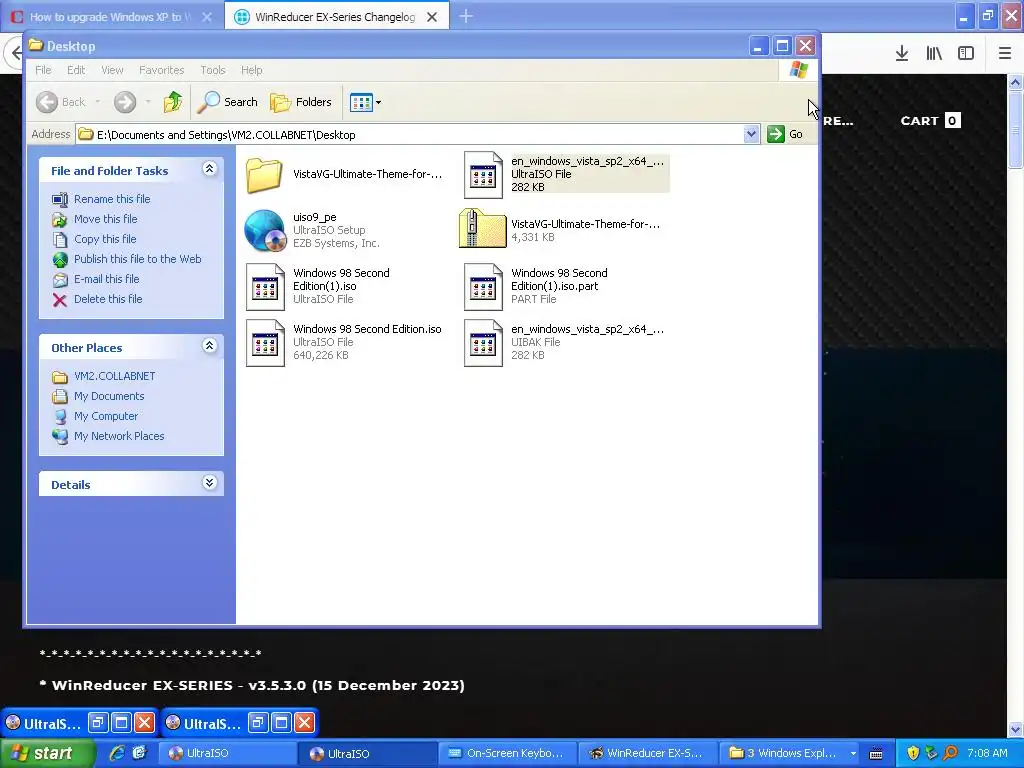Open the browser Library icon
Screen dimensions: 1024x768
coord(934,53)
